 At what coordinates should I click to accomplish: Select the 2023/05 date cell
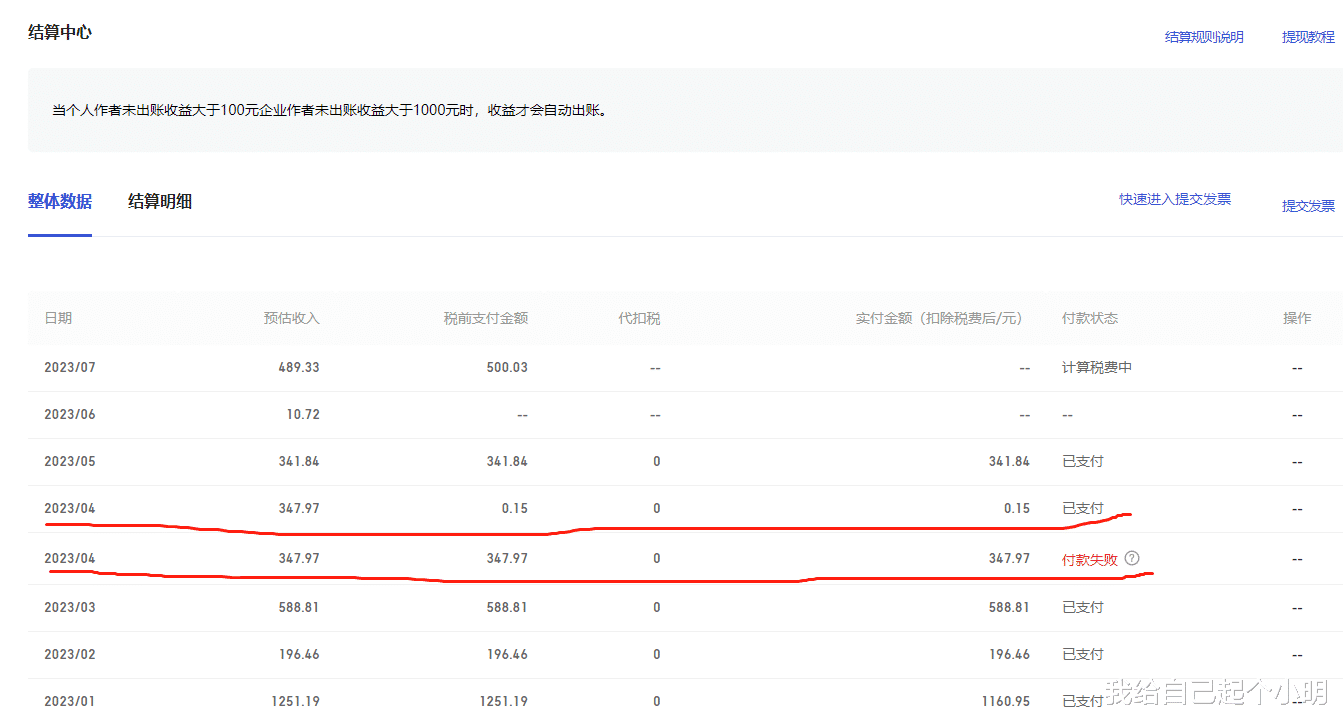(x=70, y=461)
